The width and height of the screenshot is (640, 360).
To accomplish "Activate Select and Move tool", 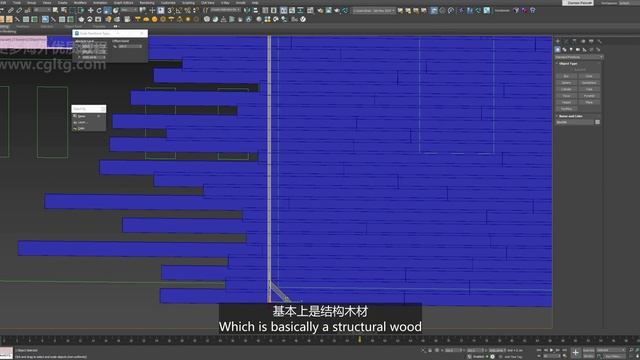I will [x=91, y=10].
